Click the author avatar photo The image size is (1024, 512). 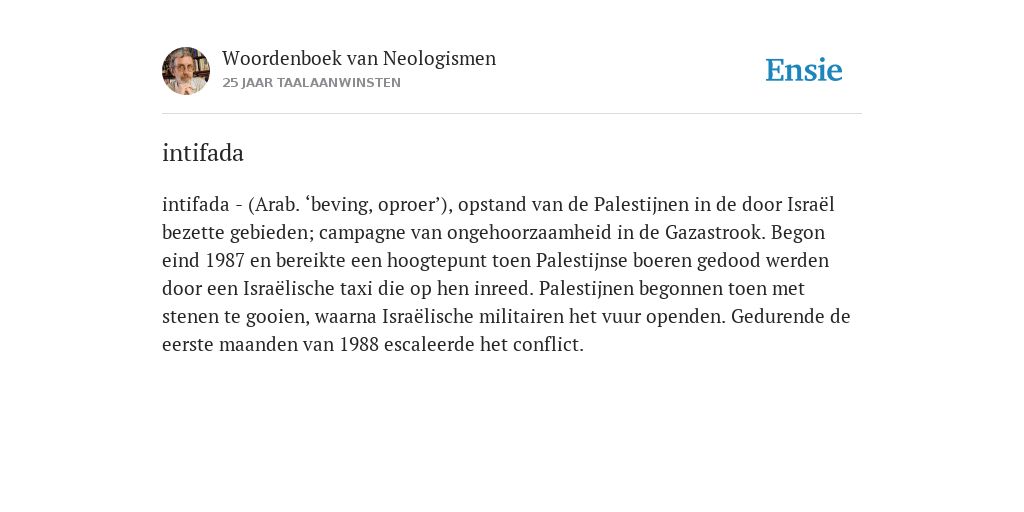(186, 71)
